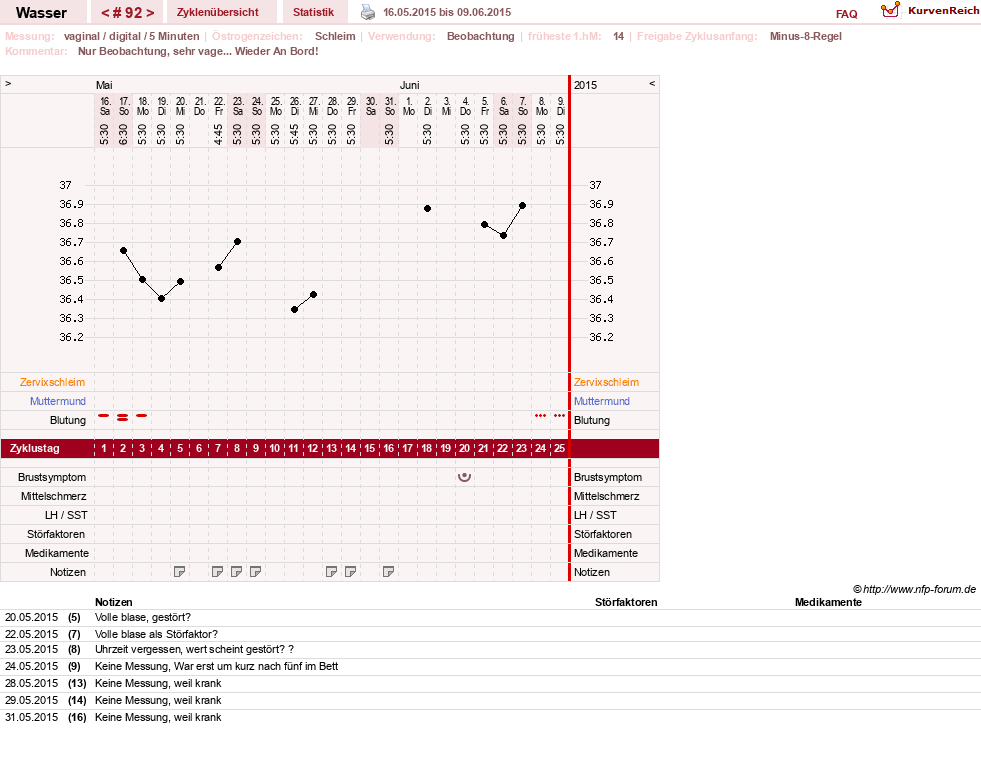
Task: Open the Statistik tab
Action: tap(313, 12)
